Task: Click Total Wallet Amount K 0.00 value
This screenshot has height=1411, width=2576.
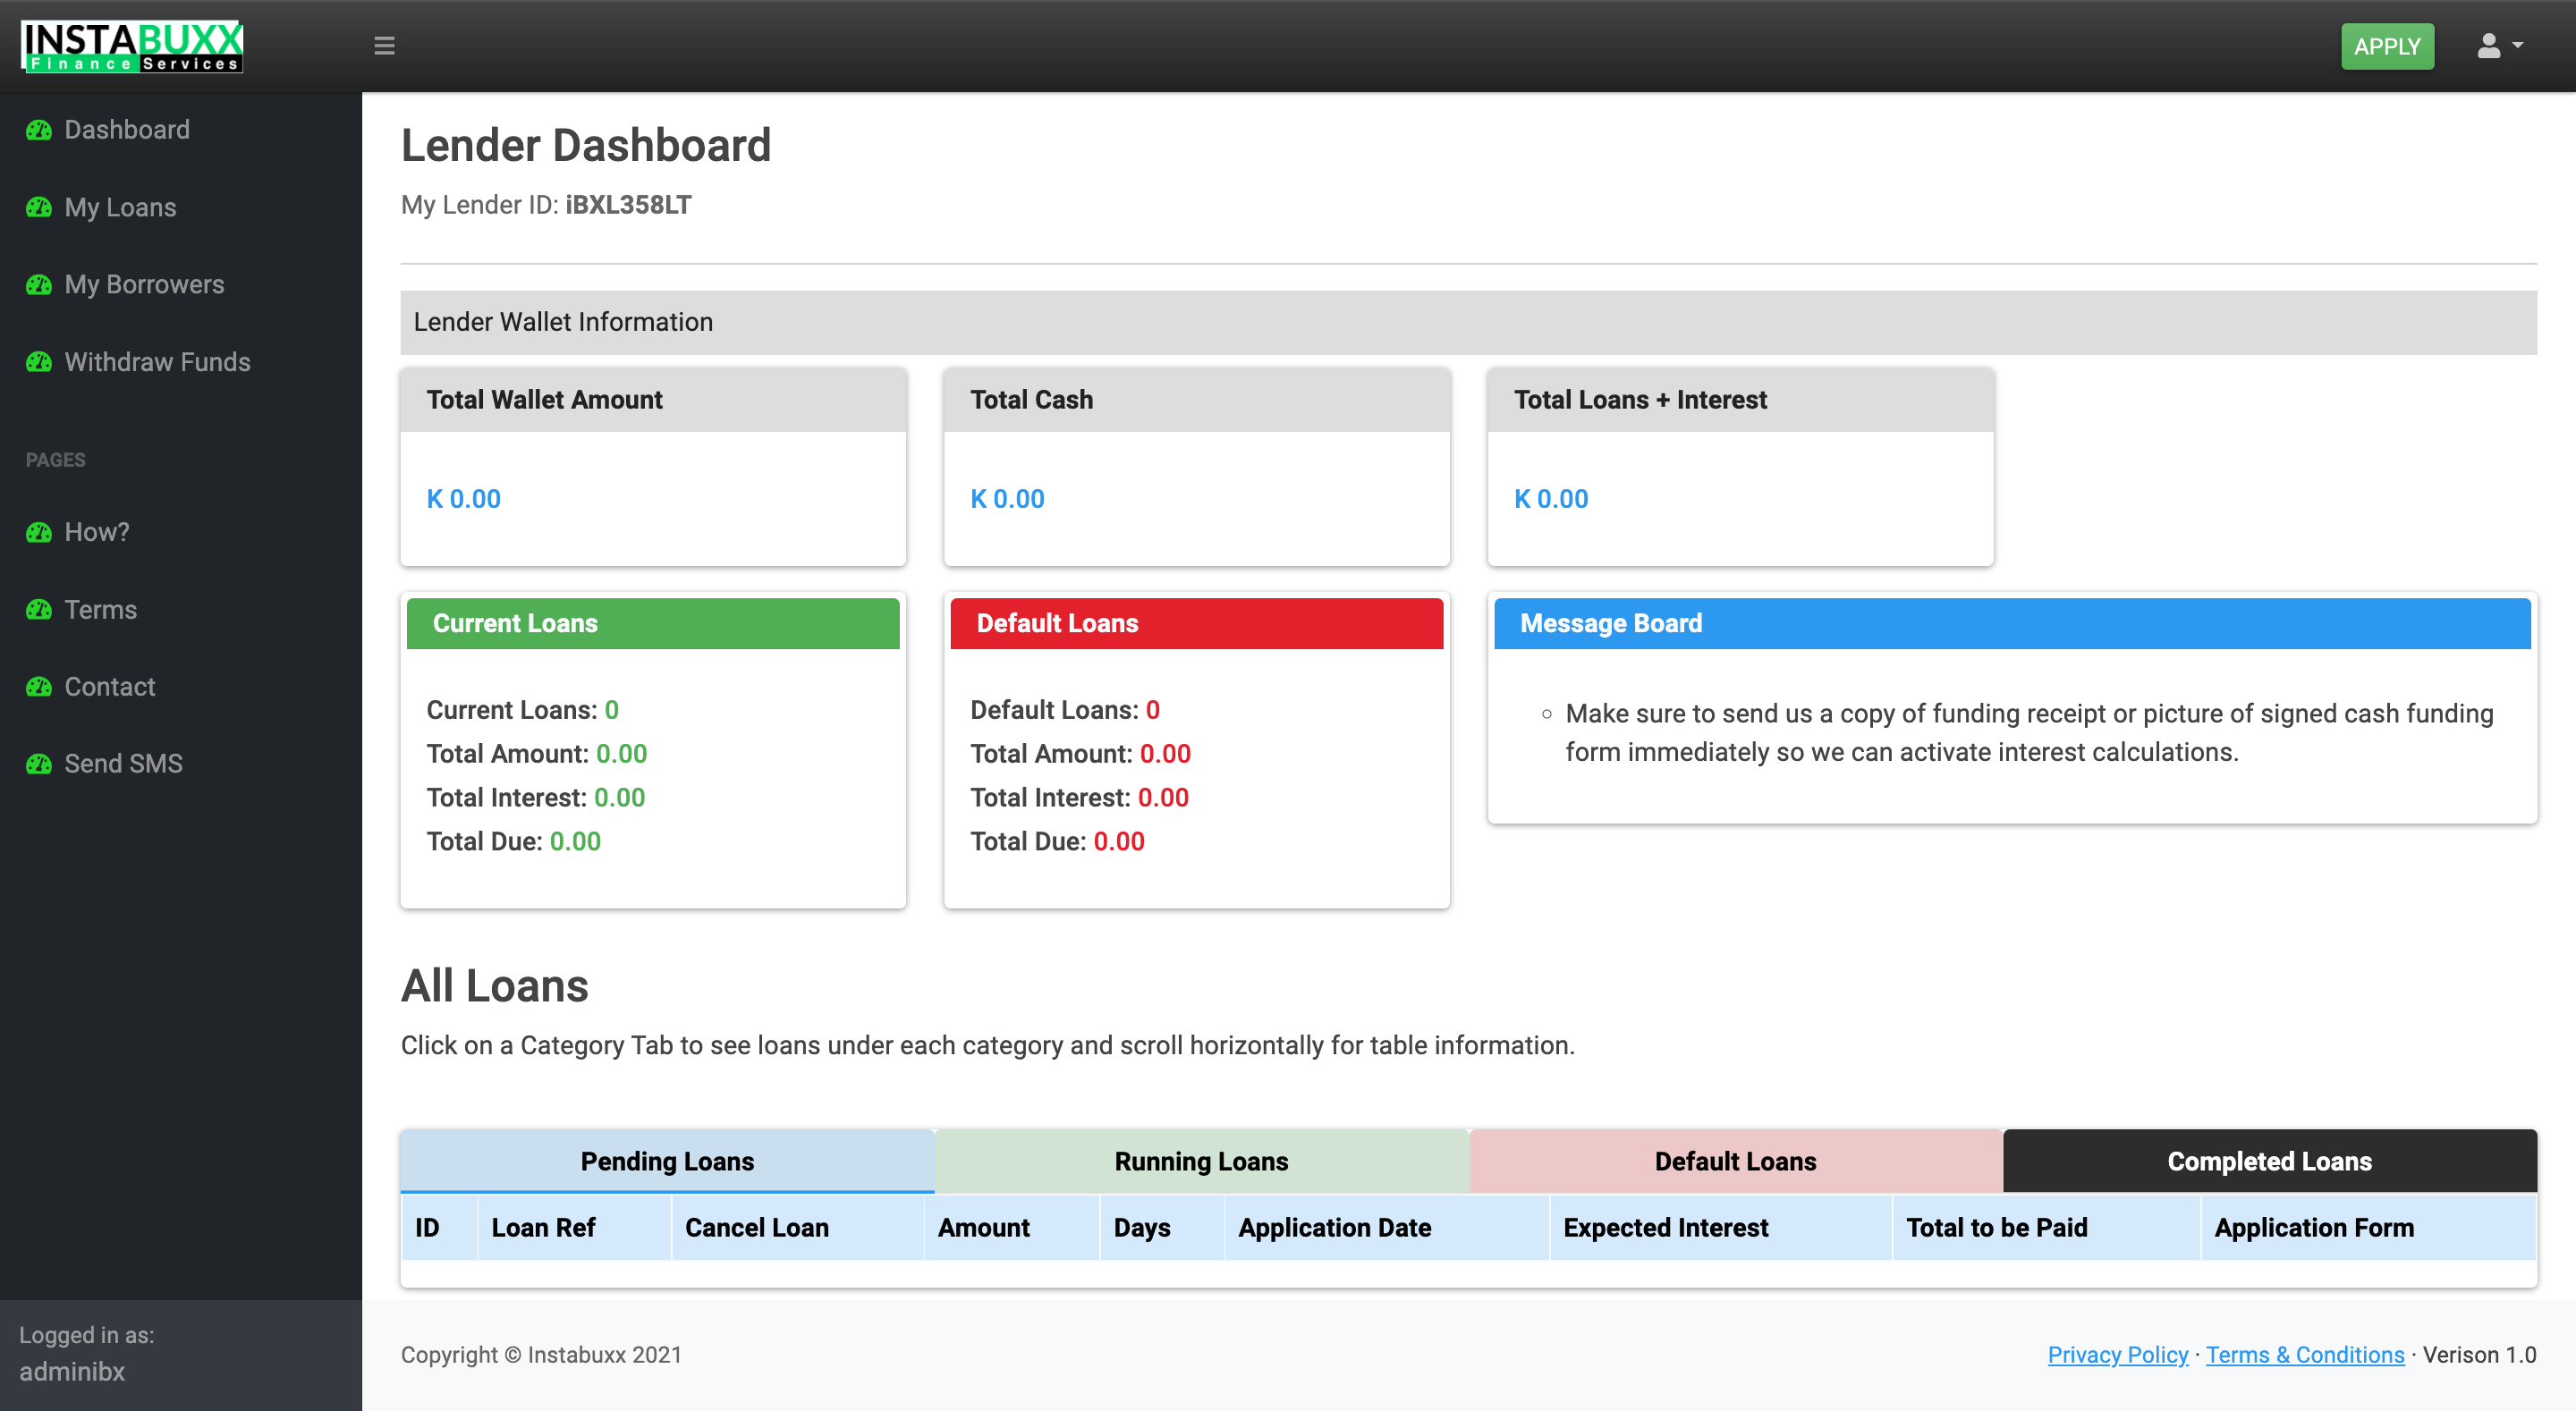Action: pos(463,499)
